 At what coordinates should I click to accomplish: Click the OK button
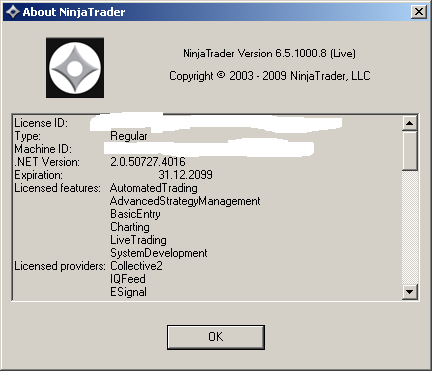click(216, 337)
